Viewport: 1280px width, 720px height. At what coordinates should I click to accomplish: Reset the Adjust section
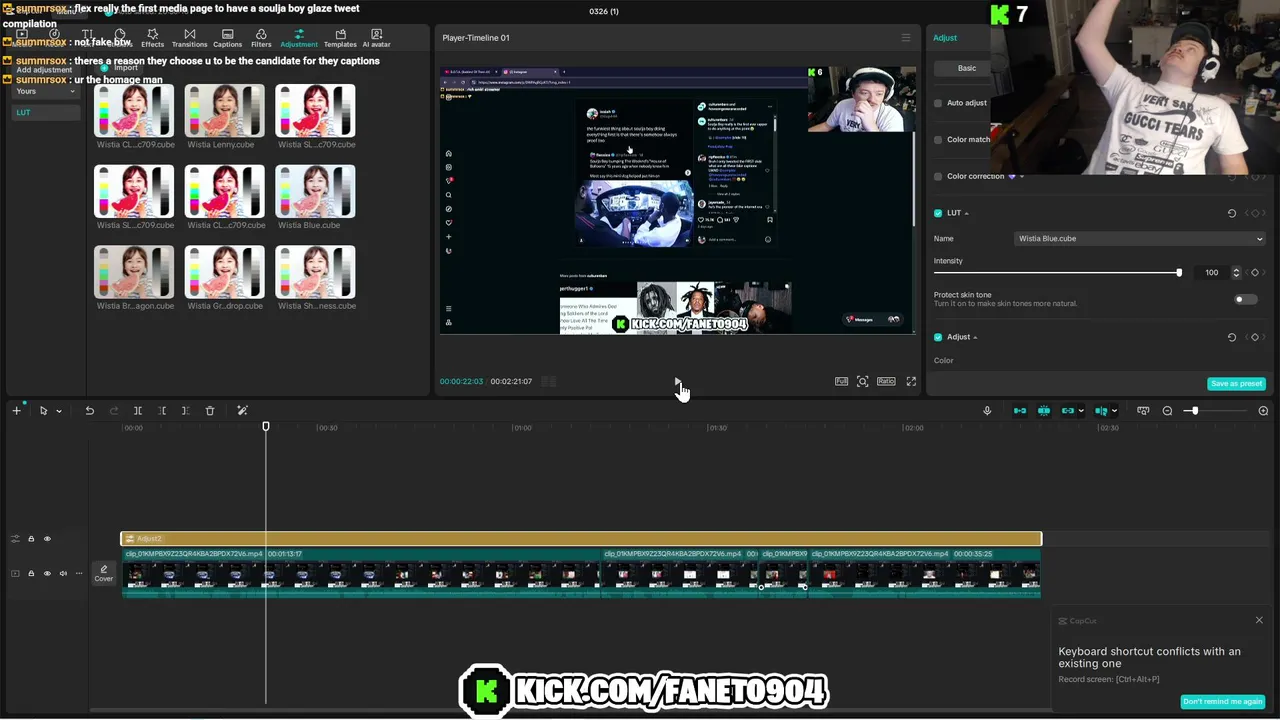(x=1232, y=337)
